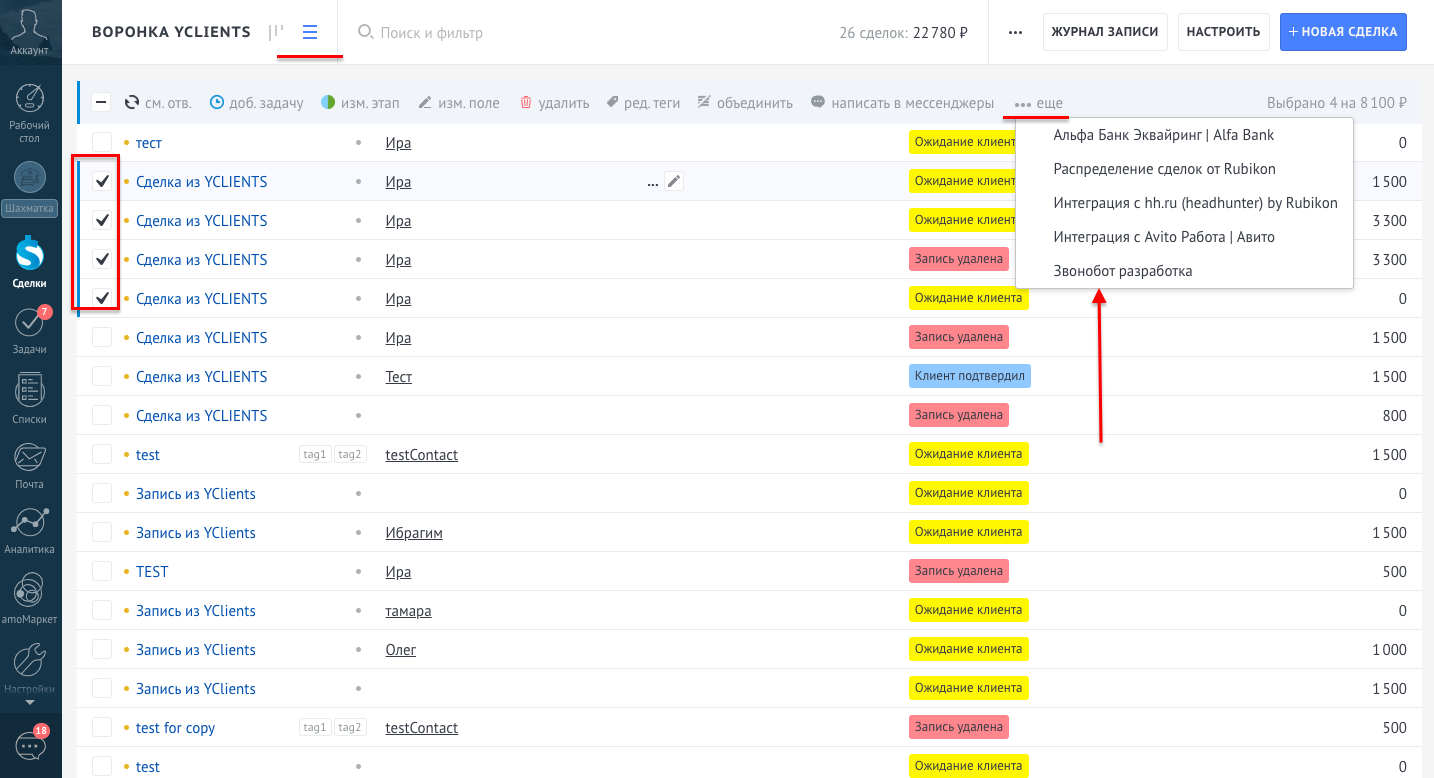This screenshot has height=778, width=1434.
Task: Click ред. теги edit tags action
Action: tap(643, 103)
